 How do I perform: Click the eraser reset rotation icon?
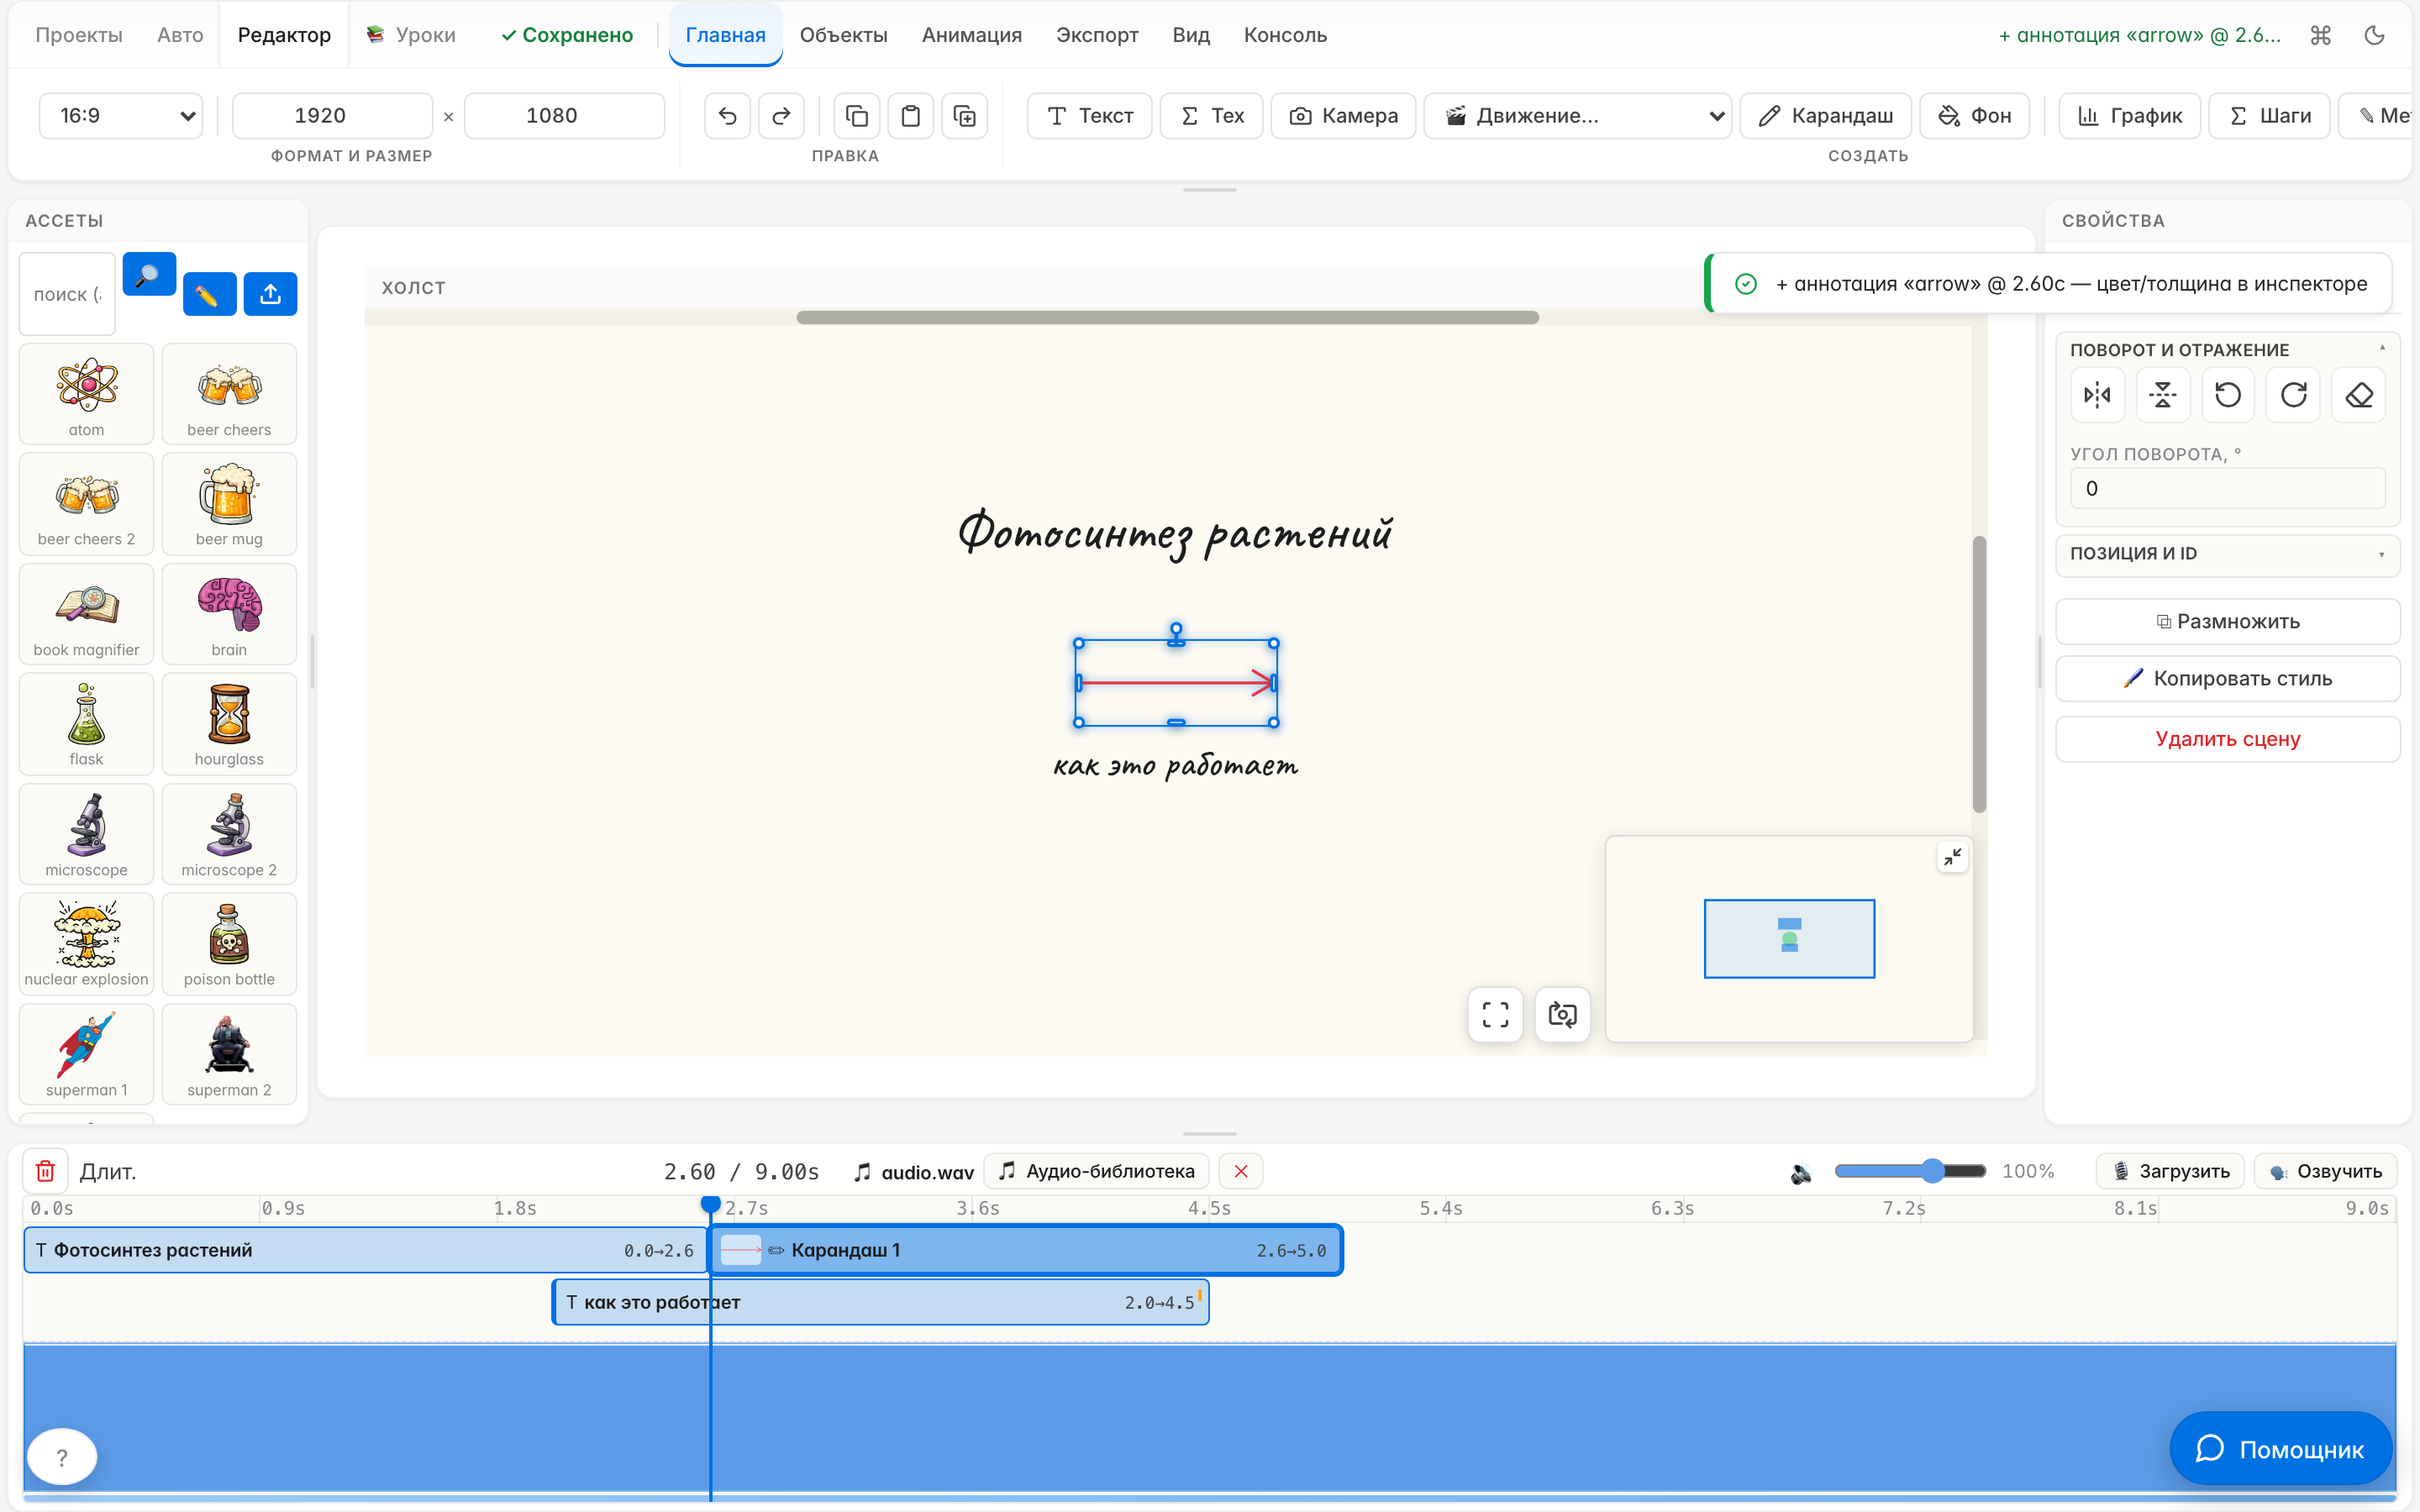[x=2359, y=395]
